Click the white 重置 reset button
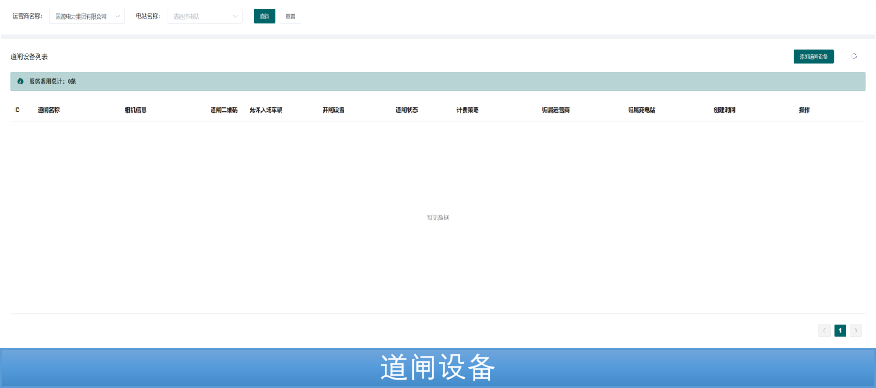This screenshot has width=876, height=388. coord(290,16)
